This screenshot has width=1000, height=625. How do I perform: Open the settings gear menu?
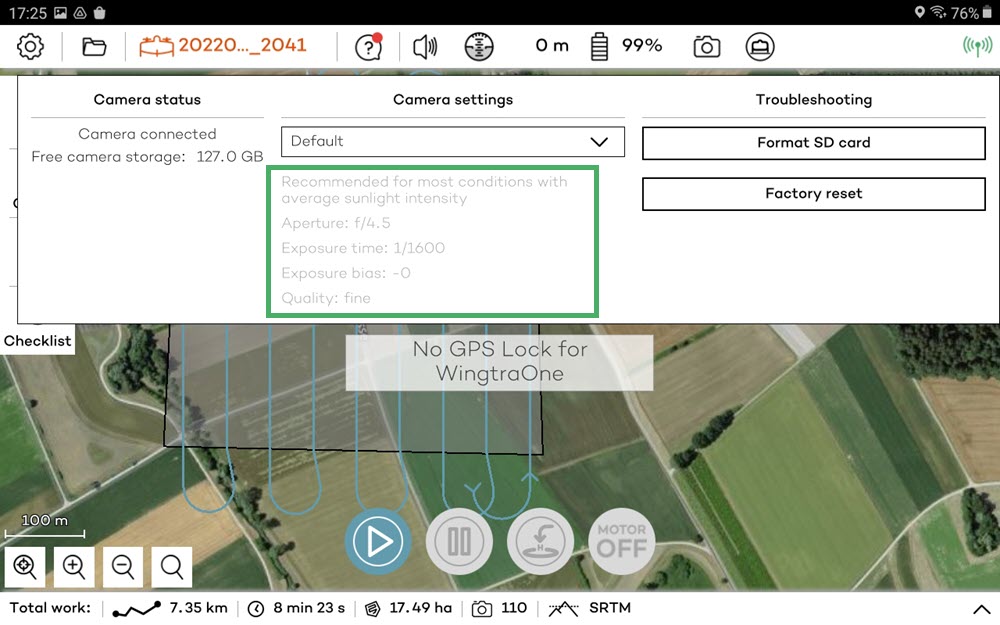coord(31,46)
